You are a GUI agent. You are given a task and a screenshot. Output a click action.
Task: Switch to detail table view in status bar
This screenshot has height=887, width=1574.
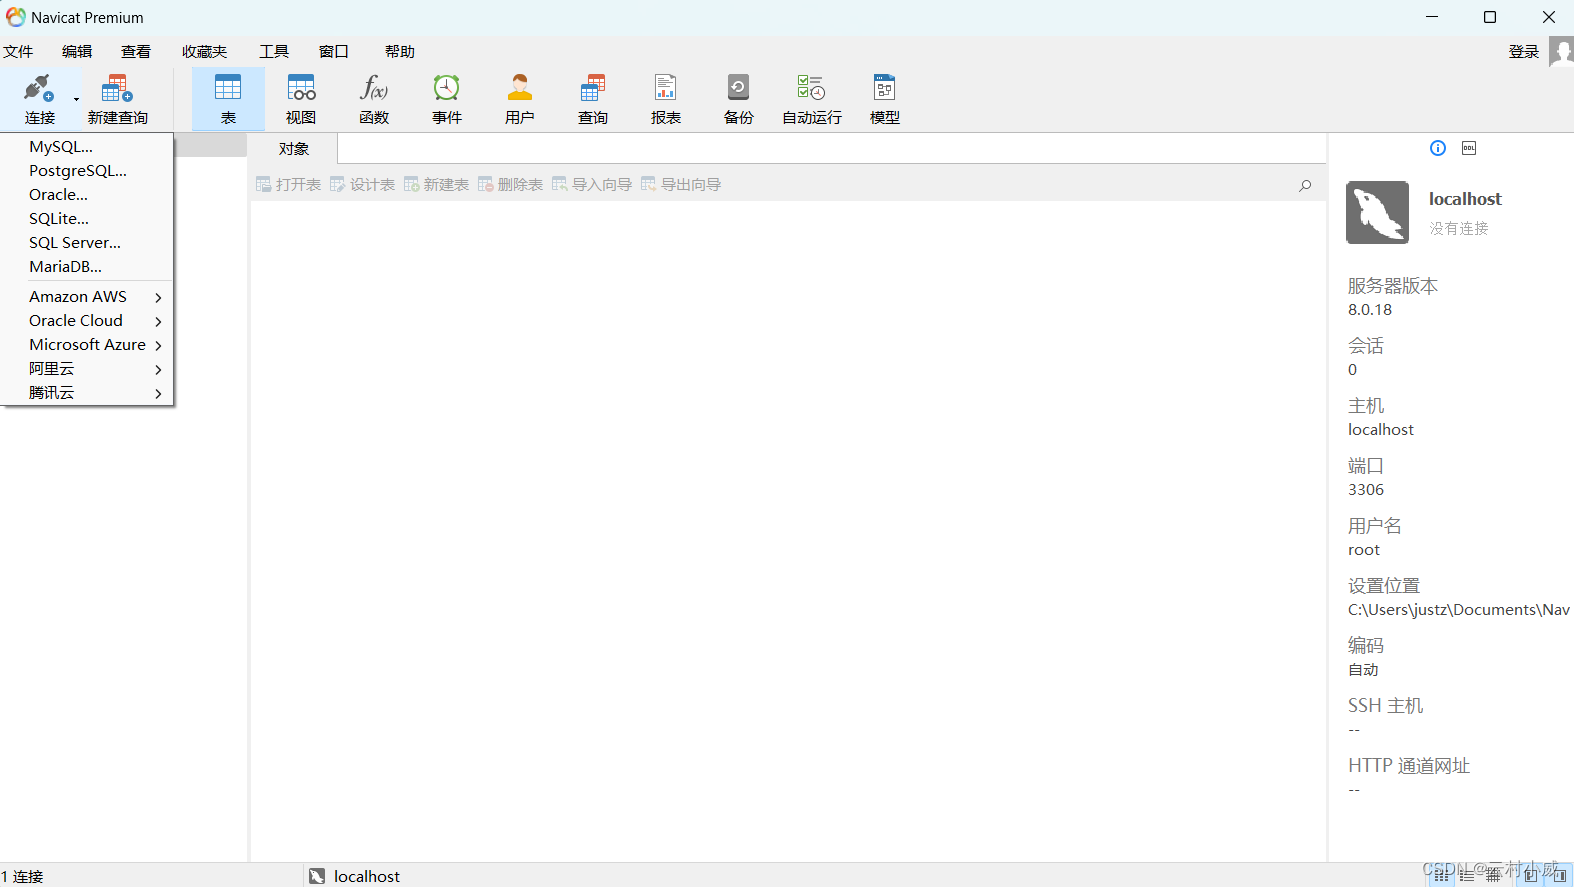(x=1493, y=875)
